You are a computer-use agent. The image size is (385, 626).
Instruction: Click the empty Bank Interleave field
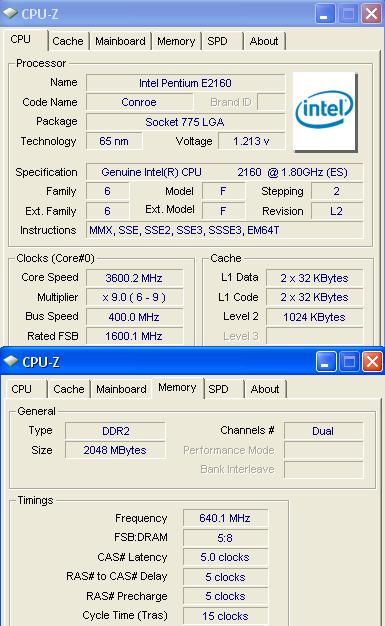323,470
